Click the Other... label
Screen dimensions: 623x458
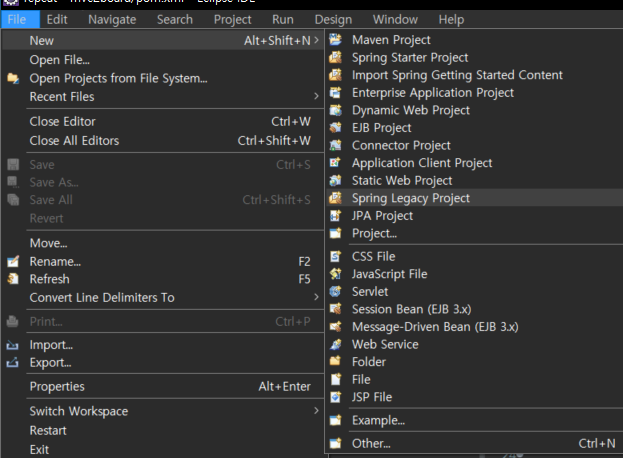click(371, 443)
